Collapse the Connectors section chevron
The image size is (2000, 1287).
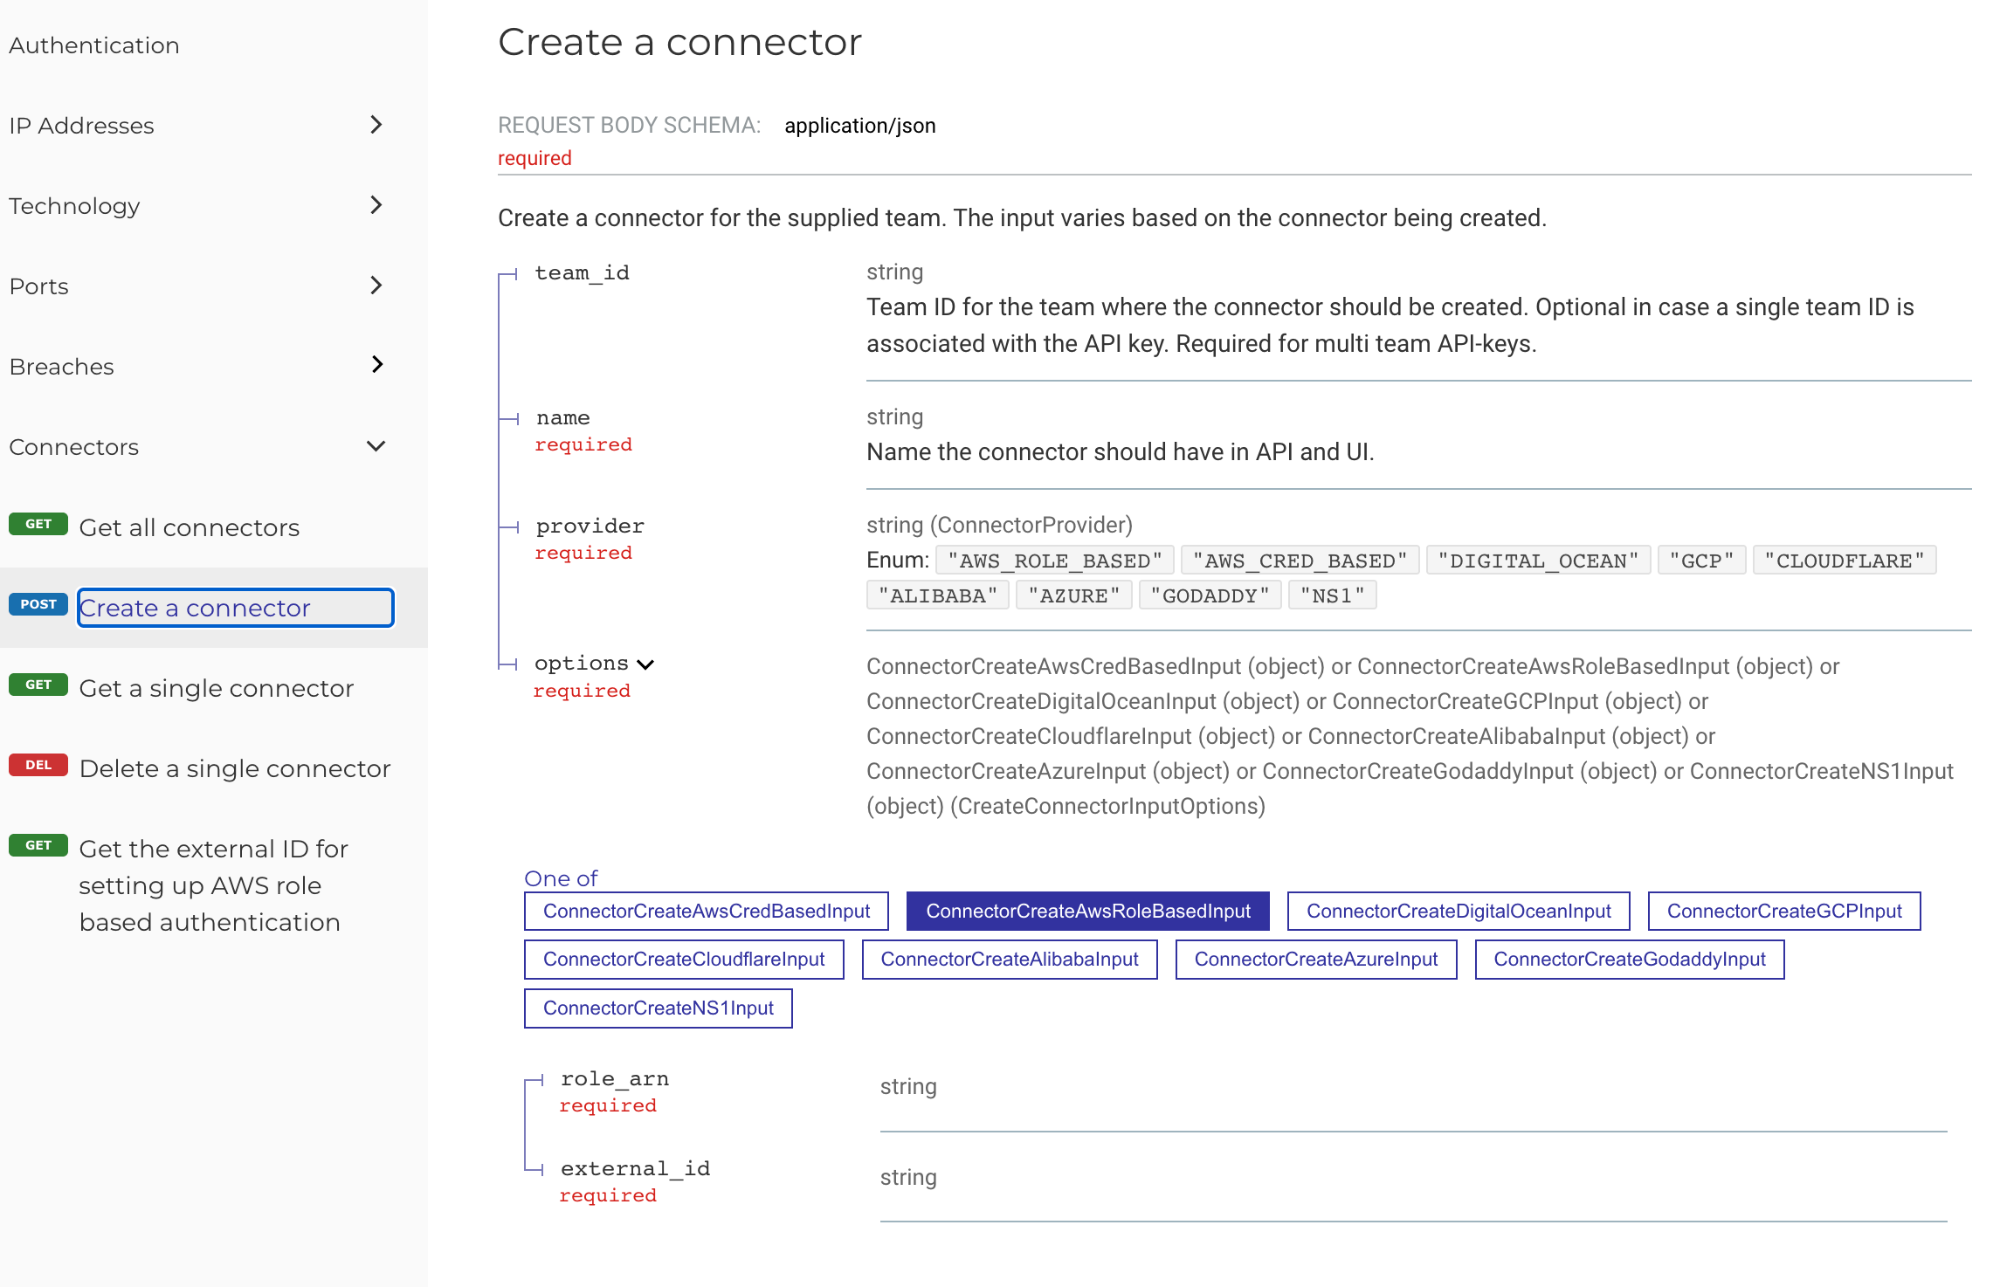click(x=376, y=446)
